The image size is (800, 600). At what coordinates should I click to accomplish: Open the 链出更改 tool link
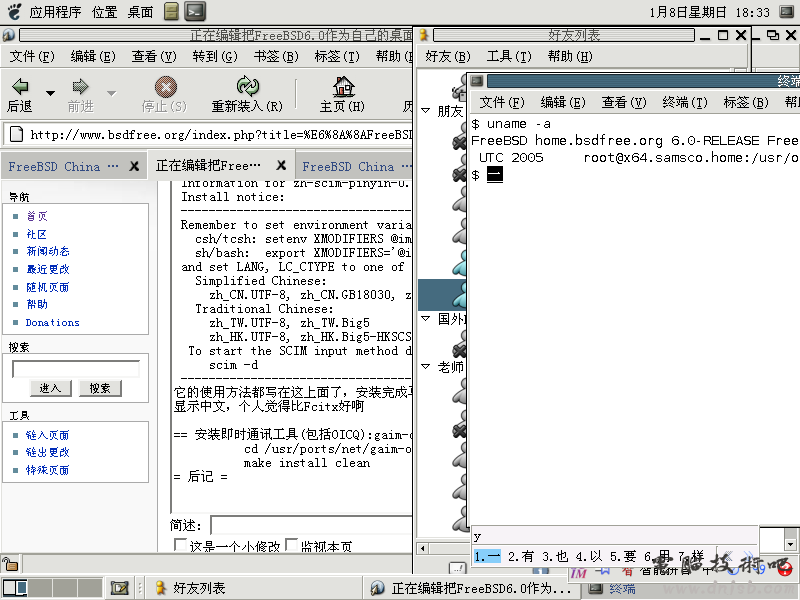click(x=47, y=452)
